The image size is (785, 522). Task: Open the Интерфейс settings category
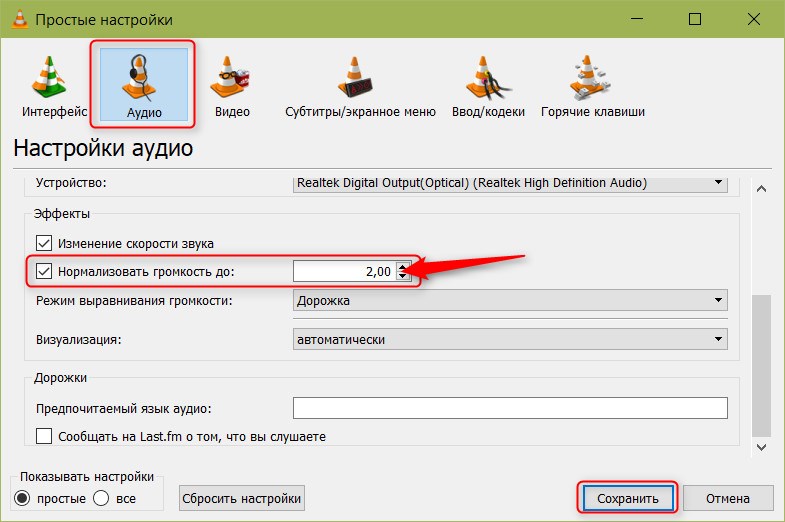[53, 86]
